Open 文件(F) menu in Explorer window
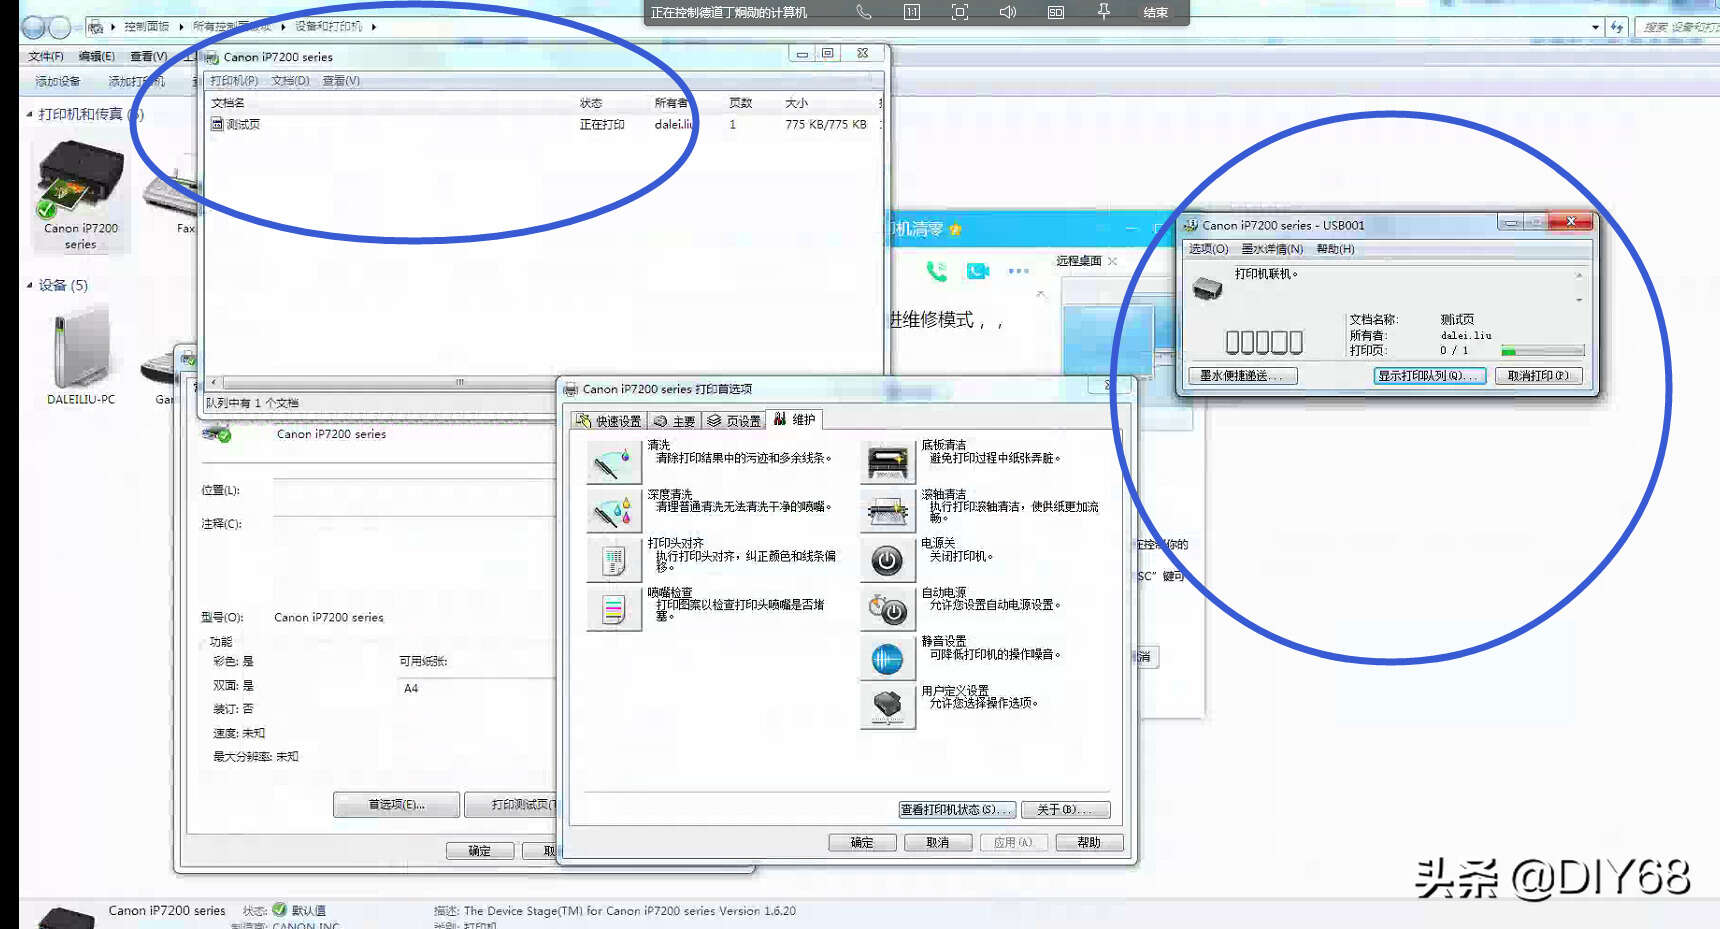1720x929 pixels. pyautogui.click(x=45, y=56)
